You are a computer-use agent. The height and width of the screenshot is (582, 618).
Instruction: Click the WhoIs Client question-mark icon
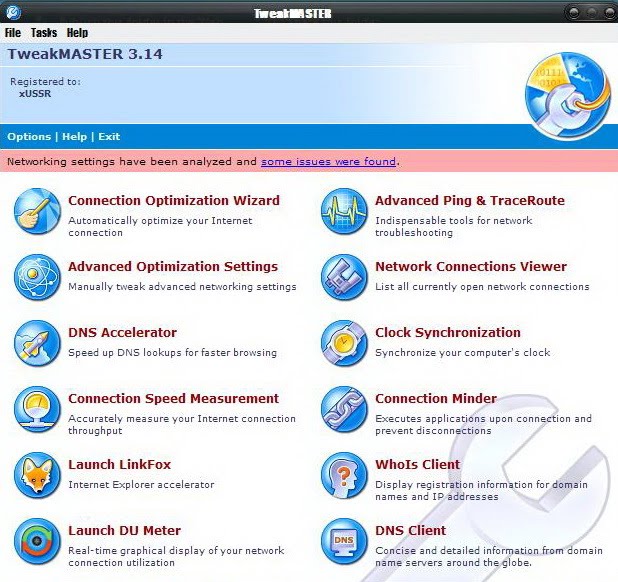pos(344,475)
